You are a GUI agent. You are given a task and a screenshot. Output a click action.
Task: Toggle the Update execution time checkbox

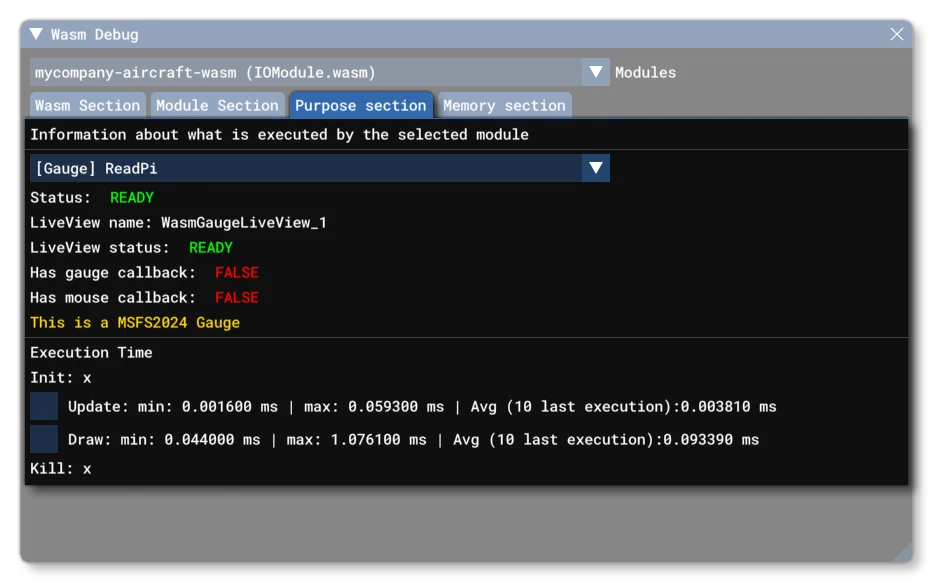click(x=44, y=406)
